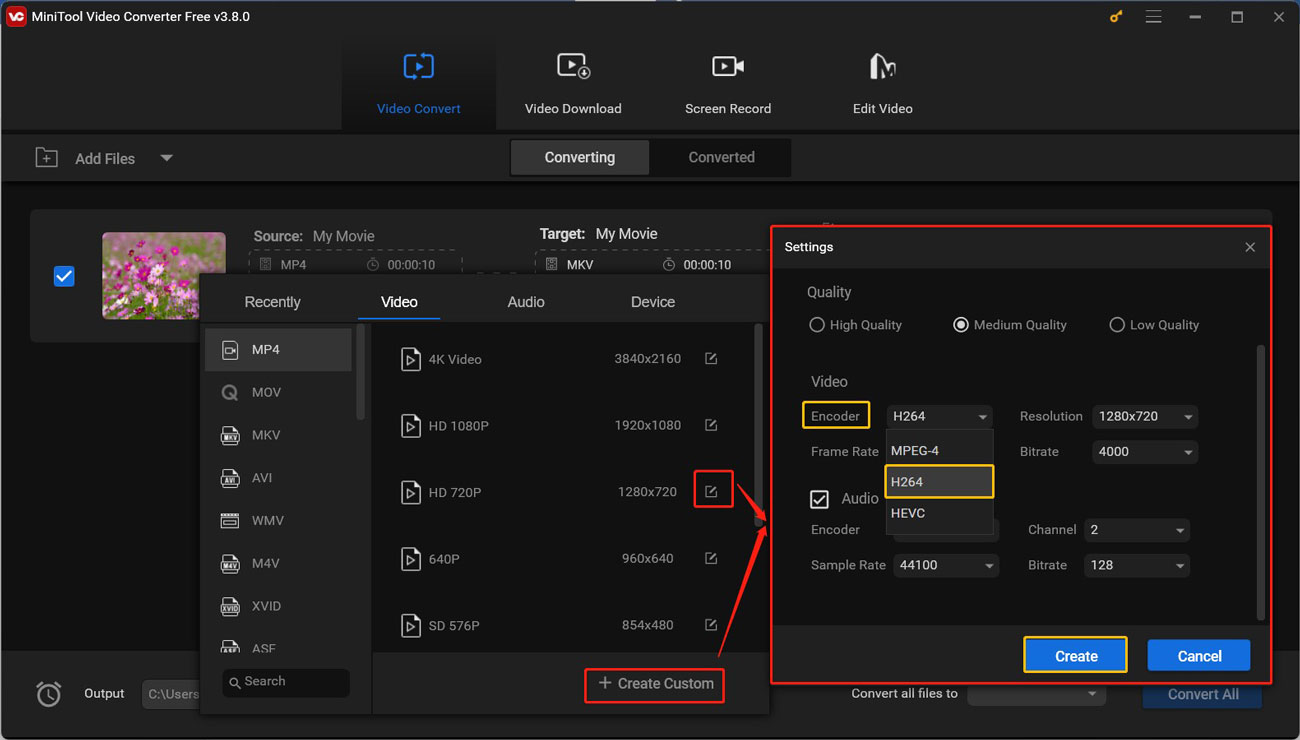Select WMV format in sidebar
This screenshot has width=1300, height=740.
(278, 520)
